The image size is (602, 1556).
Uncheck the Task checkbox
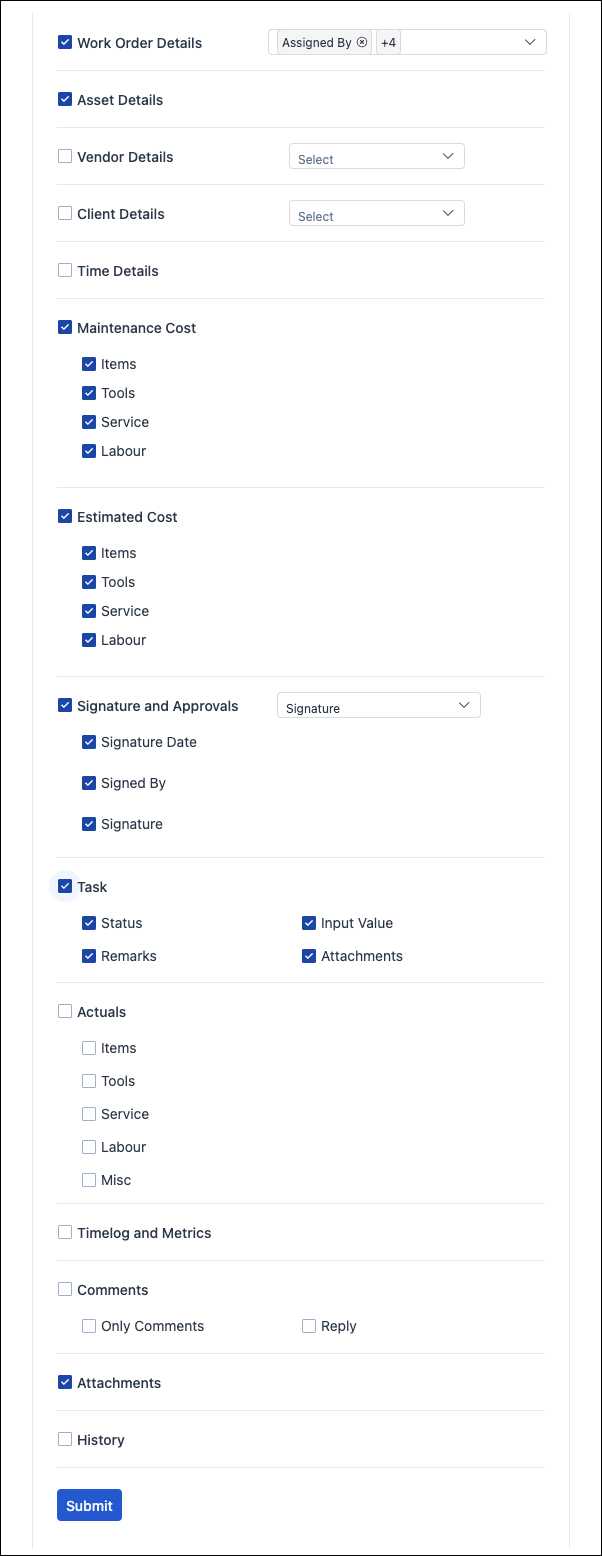65,887
